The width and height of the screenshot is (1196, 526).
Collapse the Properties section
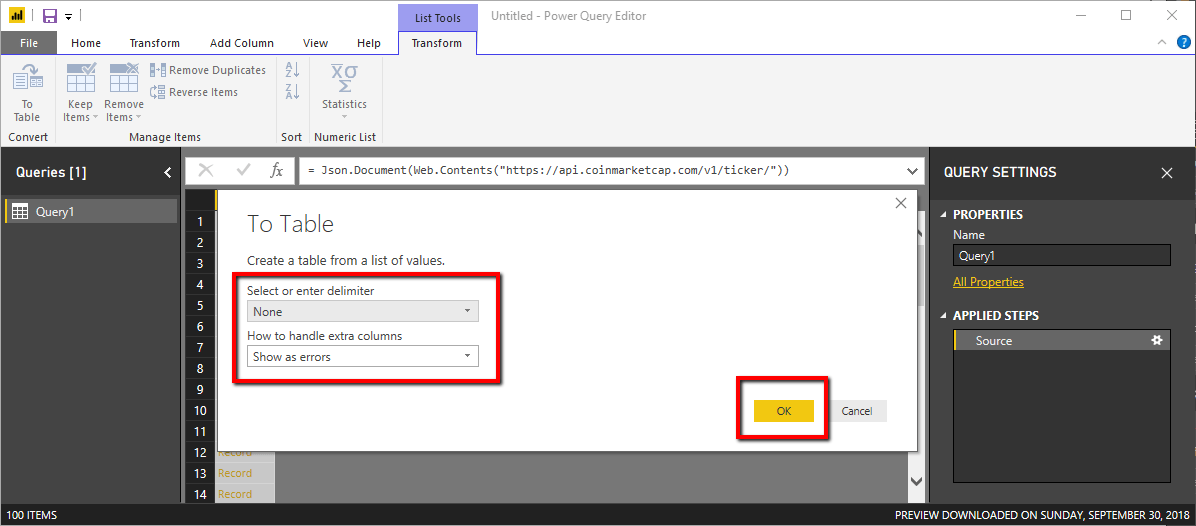(x=945, y=215)
